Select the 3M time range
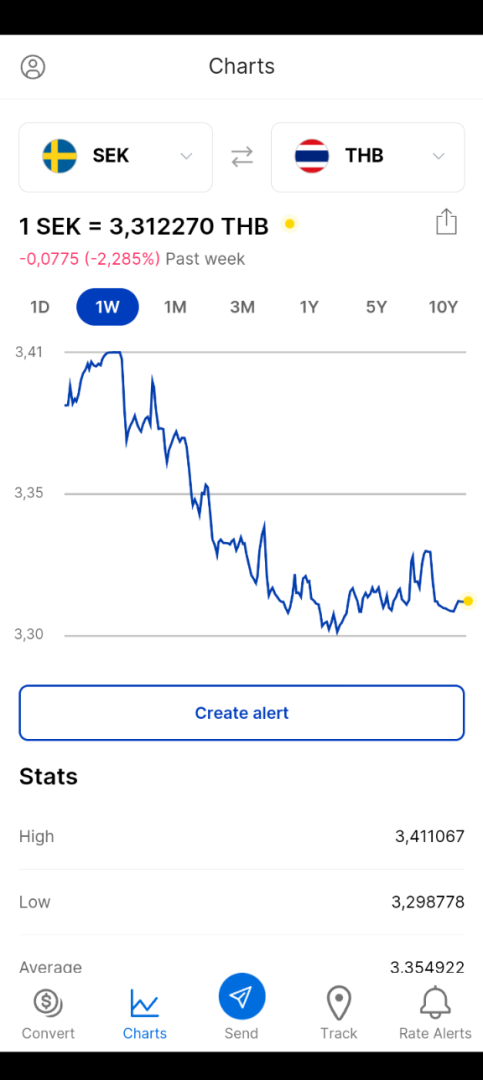Screen dimensions: 483x1080 (243, 307)
